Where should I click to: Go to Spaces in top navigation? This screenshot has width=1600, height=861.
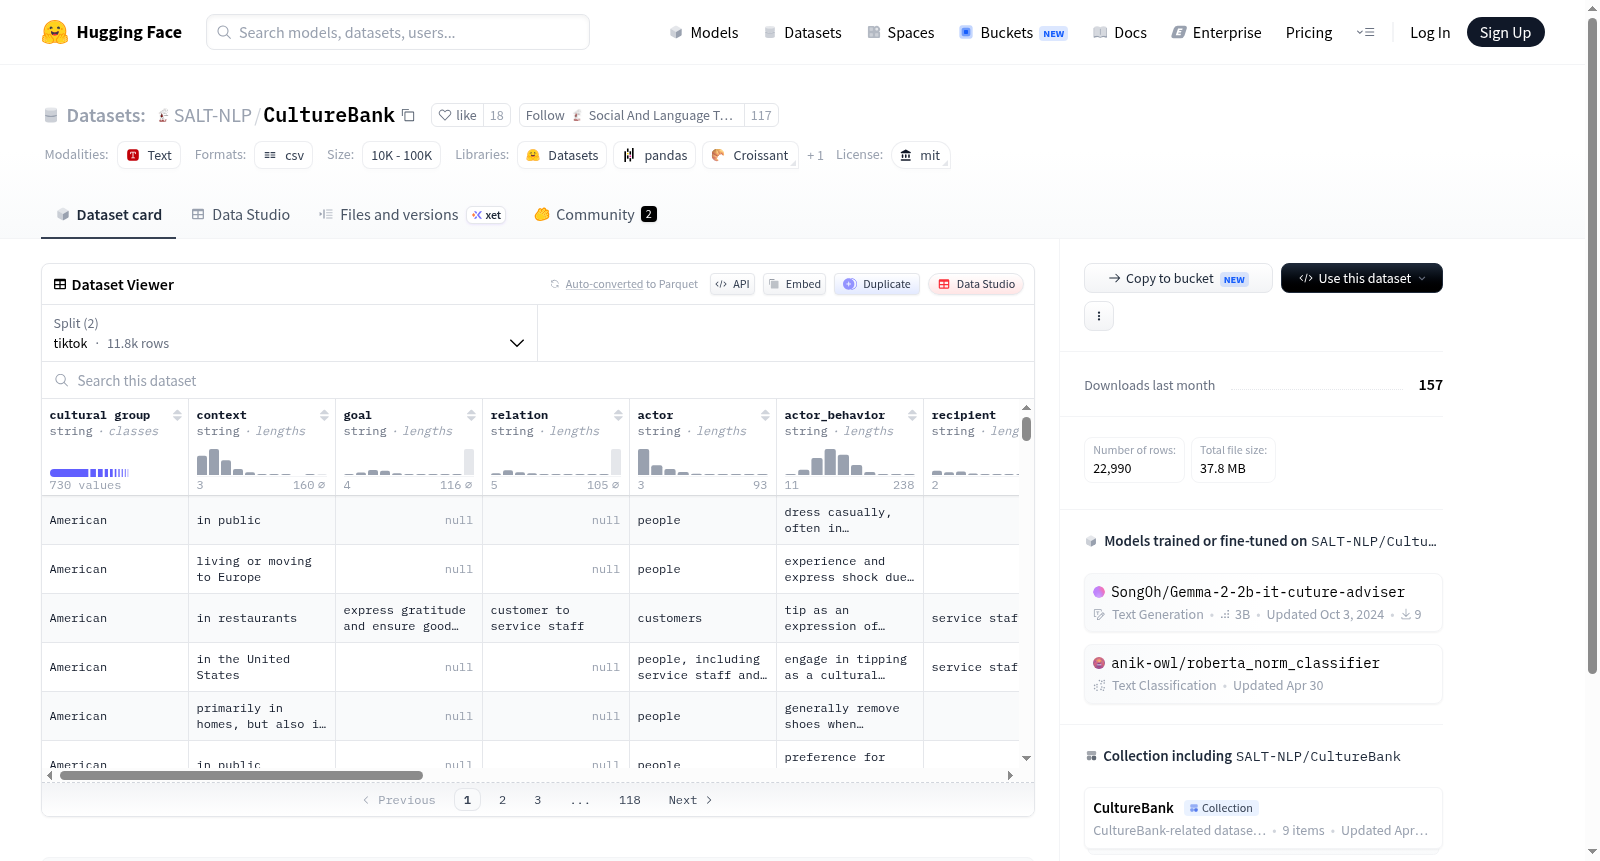click(900, 32)
